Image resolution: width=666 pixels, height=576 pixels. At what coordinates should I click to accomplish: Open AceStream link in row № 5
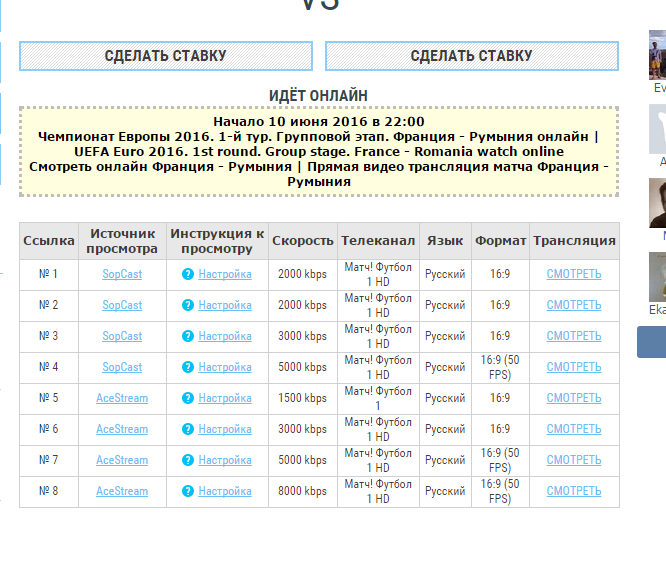pos(122,398)
